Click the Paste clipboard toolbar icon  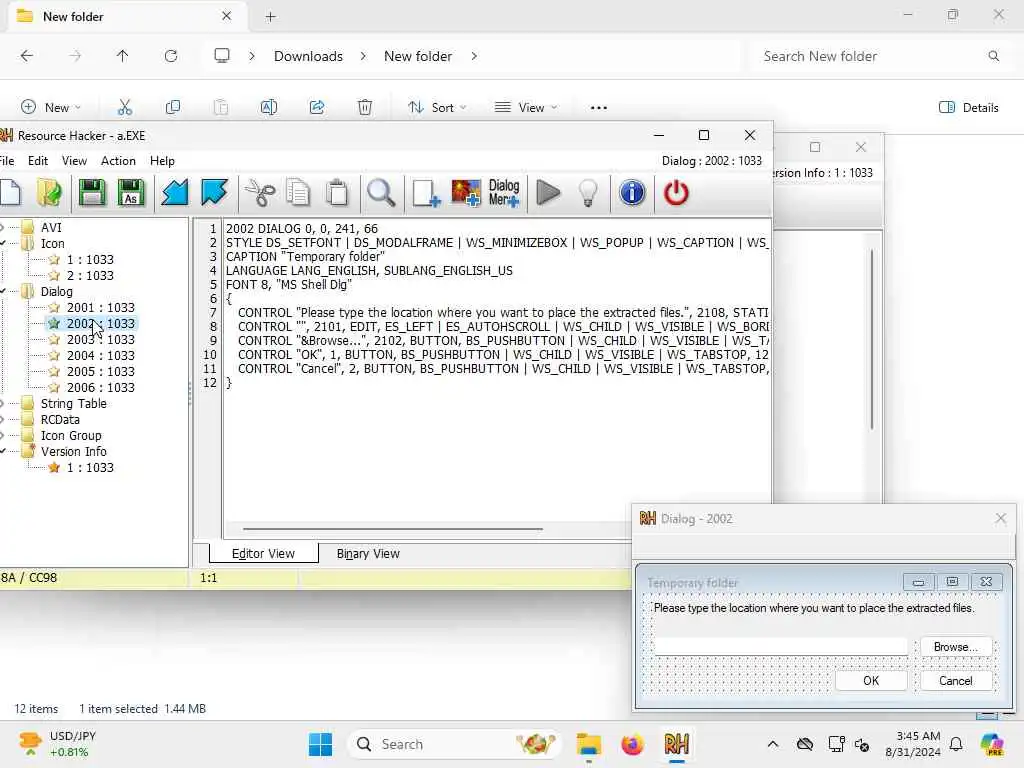pyautogui.click(x=338, y=193)
